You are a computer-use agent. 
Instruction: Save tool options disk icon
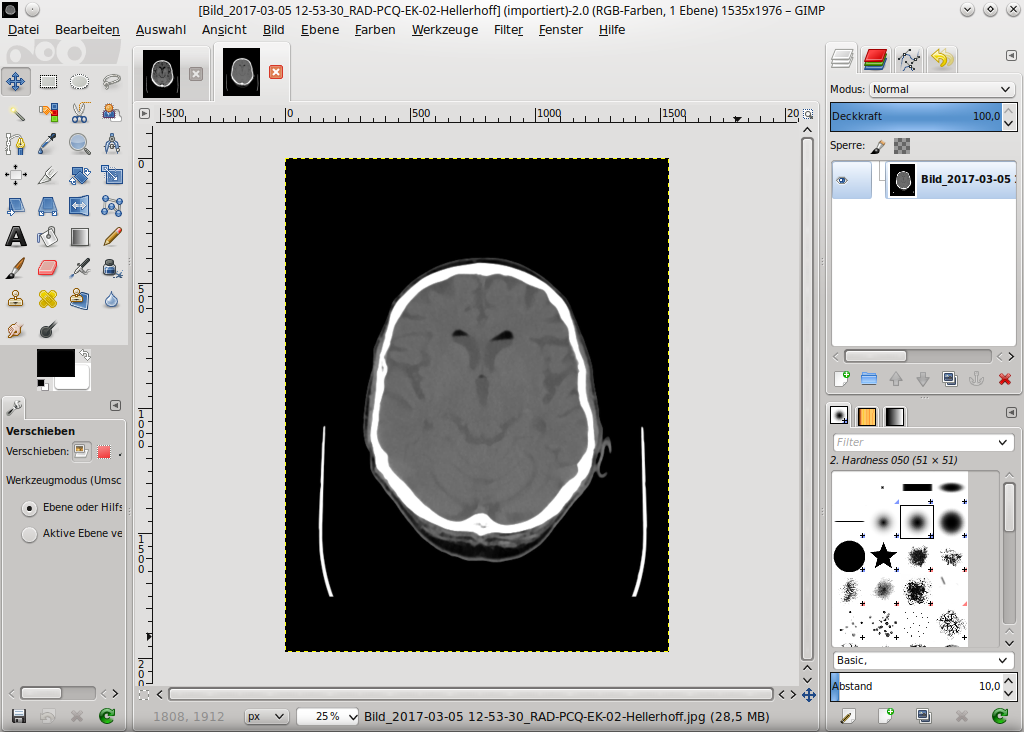tap(19, 716)
